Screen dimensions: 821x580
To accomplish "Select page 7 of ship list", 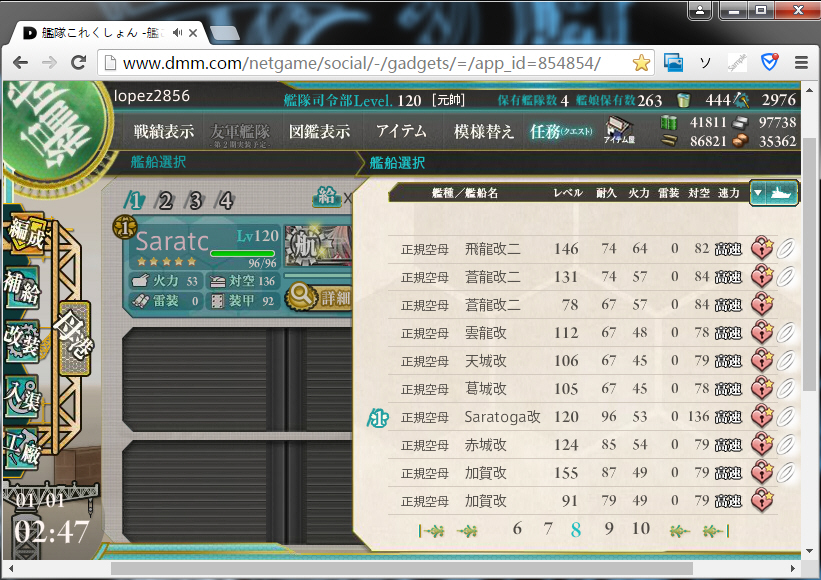I will 548,529.
